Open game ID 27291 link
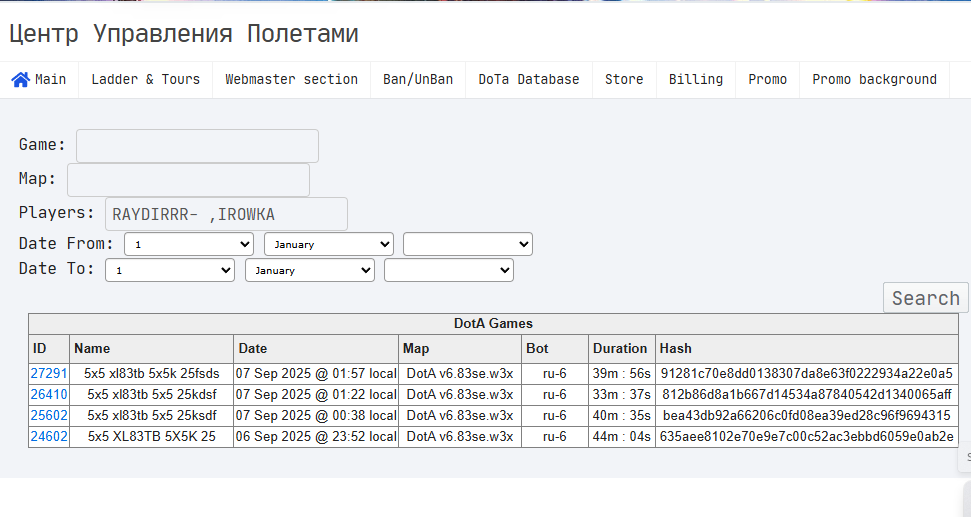This screenshot has height=517, width=971. click(x=49, y=373)
